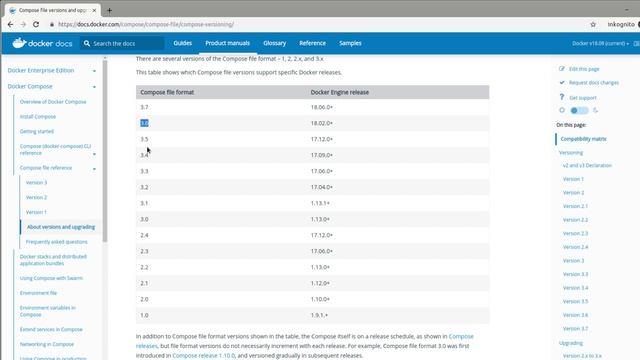Collapse the Compose file reference arrow
The image size is (640, 360).
pos(94,169)
